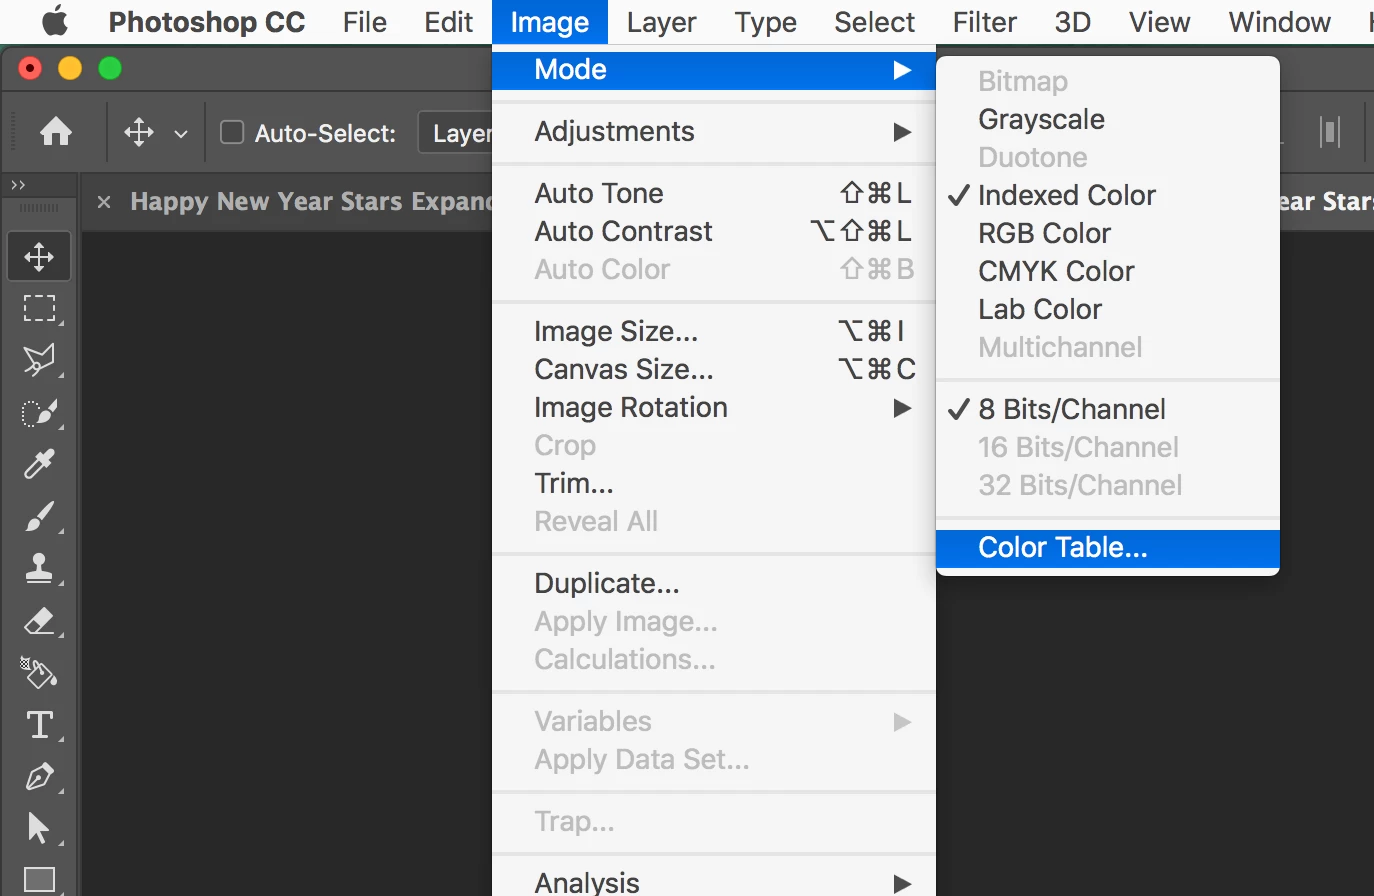Select the Horizontal Type tool
1374x896 pixels.
[39, 725]
